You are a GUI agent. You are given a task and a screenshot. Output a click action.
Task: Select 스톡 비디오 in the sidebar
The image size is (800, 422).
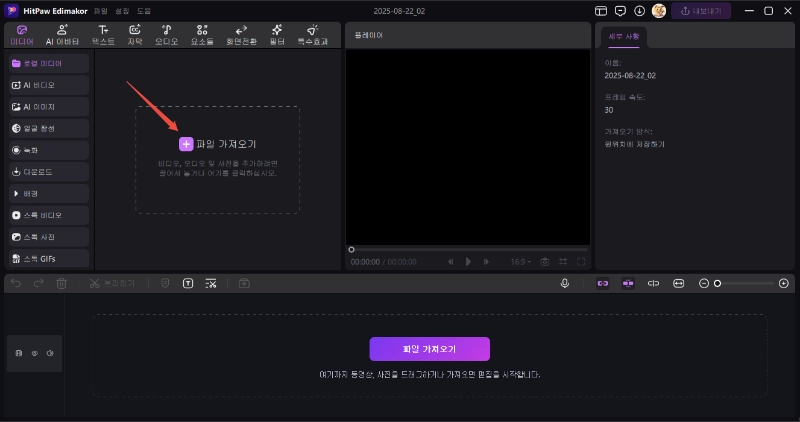(x=49, y=215)
